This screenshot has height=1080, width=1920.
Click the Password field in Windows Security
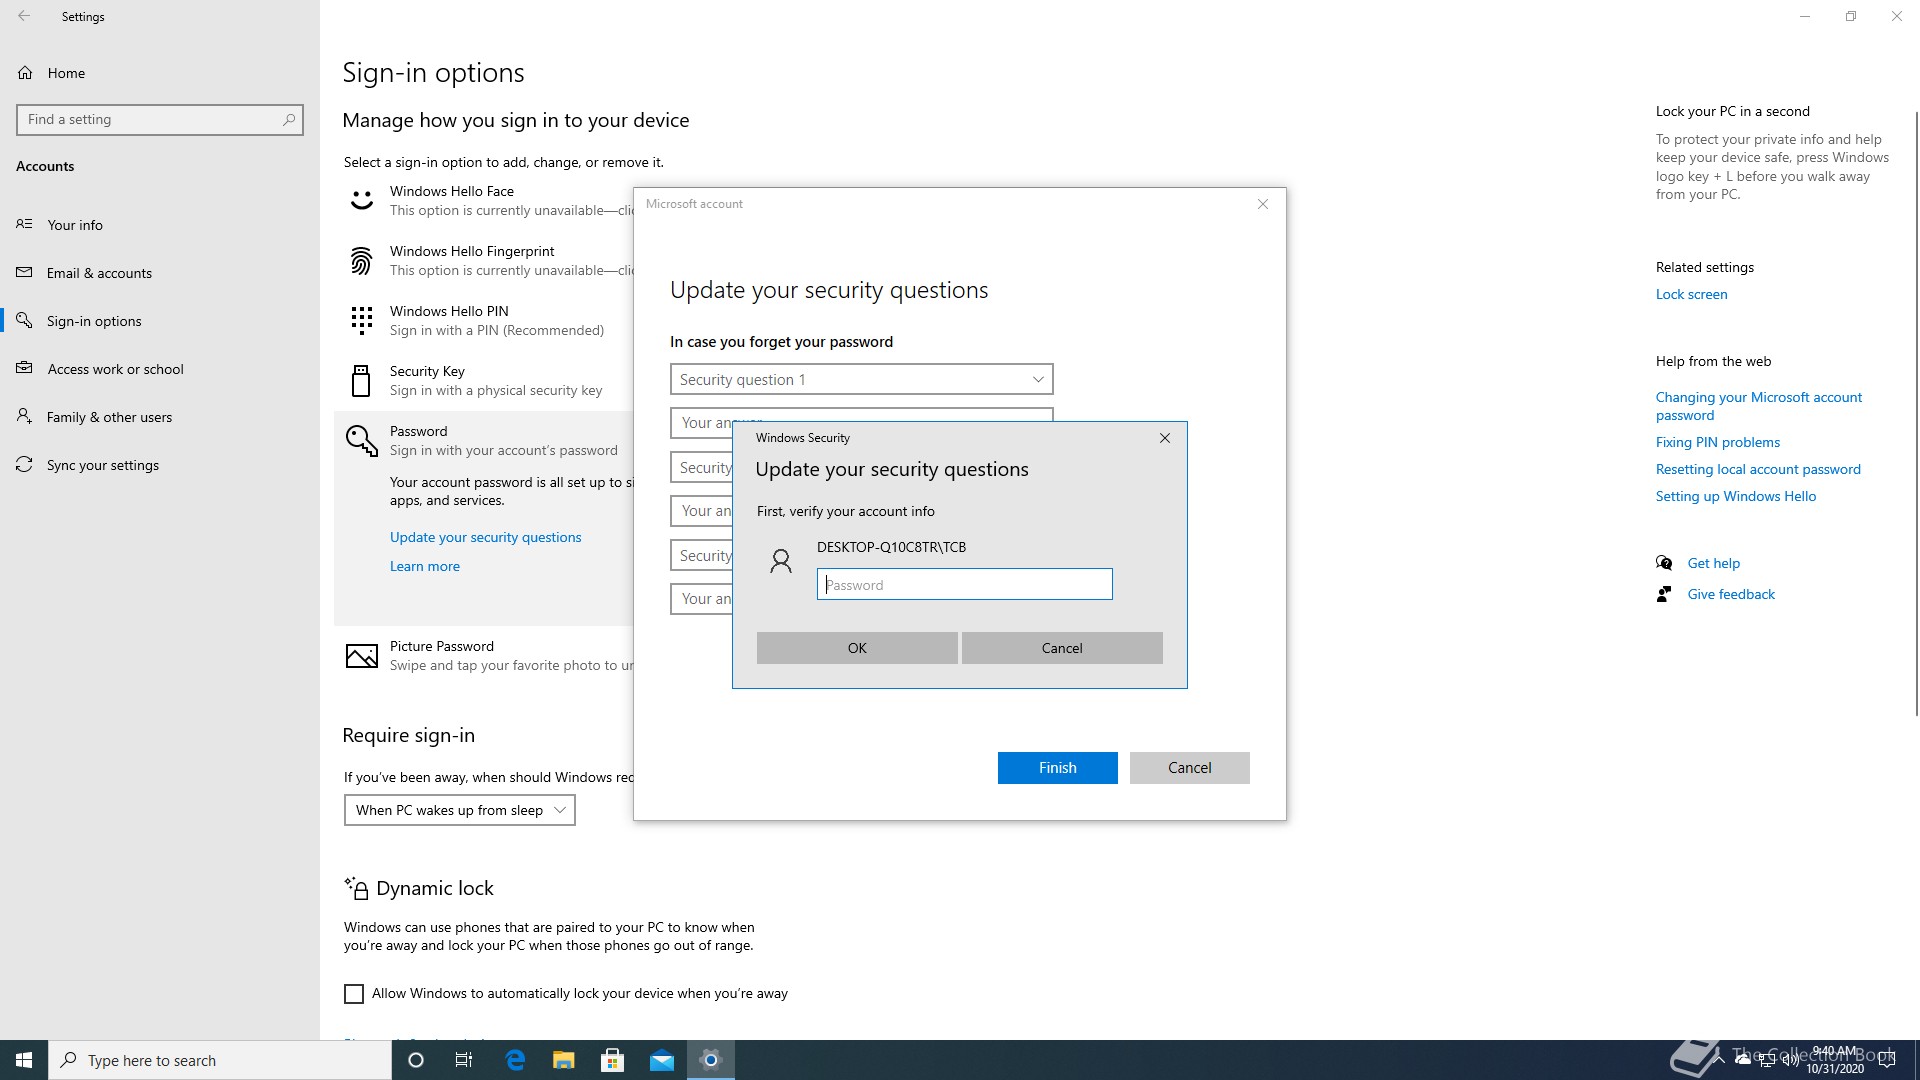coord(964,585)
